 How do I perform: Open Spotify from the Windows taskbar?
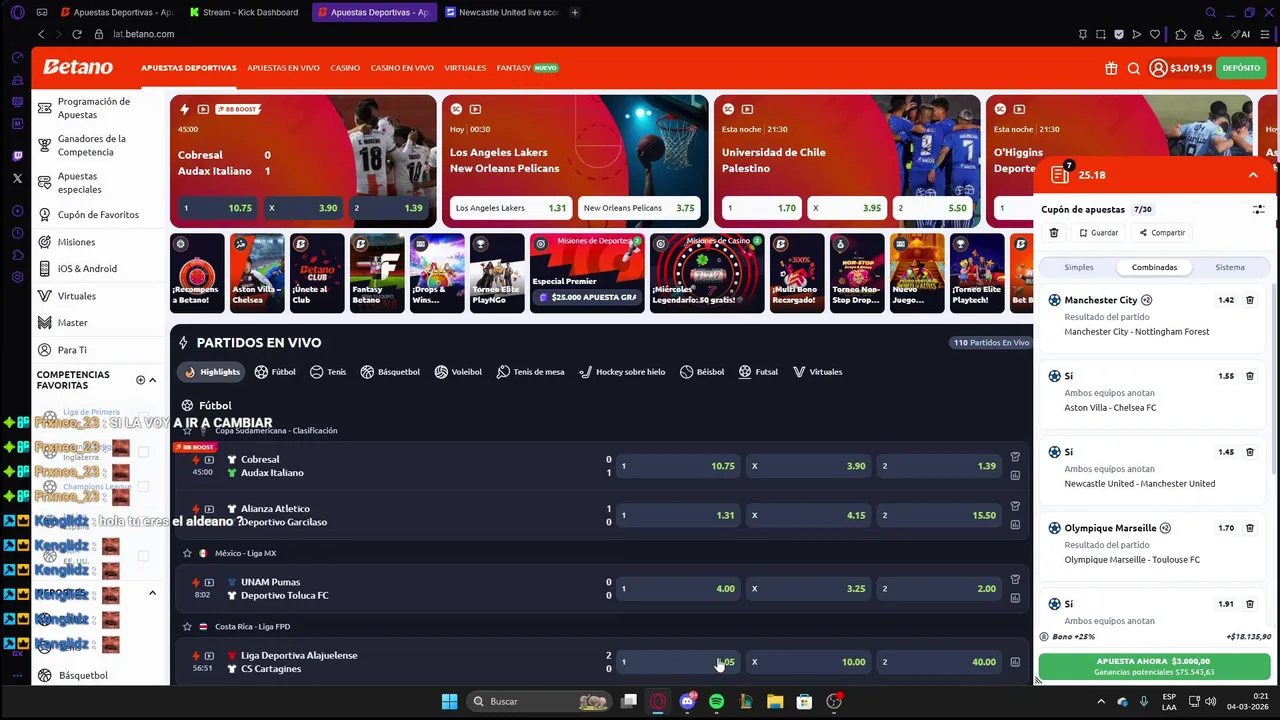(x=716, y=702)
